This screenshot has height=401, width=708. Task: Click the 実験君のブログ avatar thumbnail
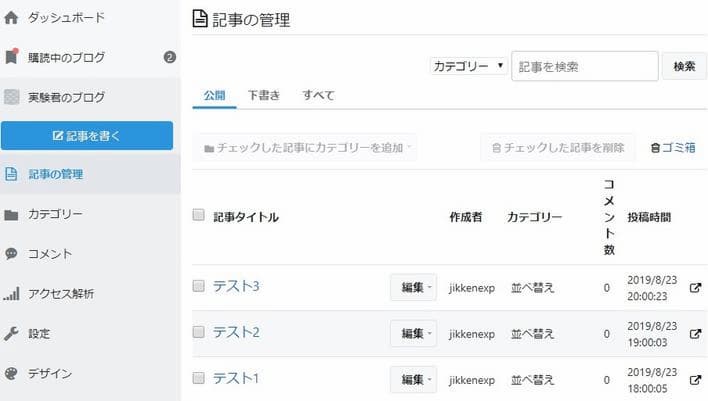(12, 97)
